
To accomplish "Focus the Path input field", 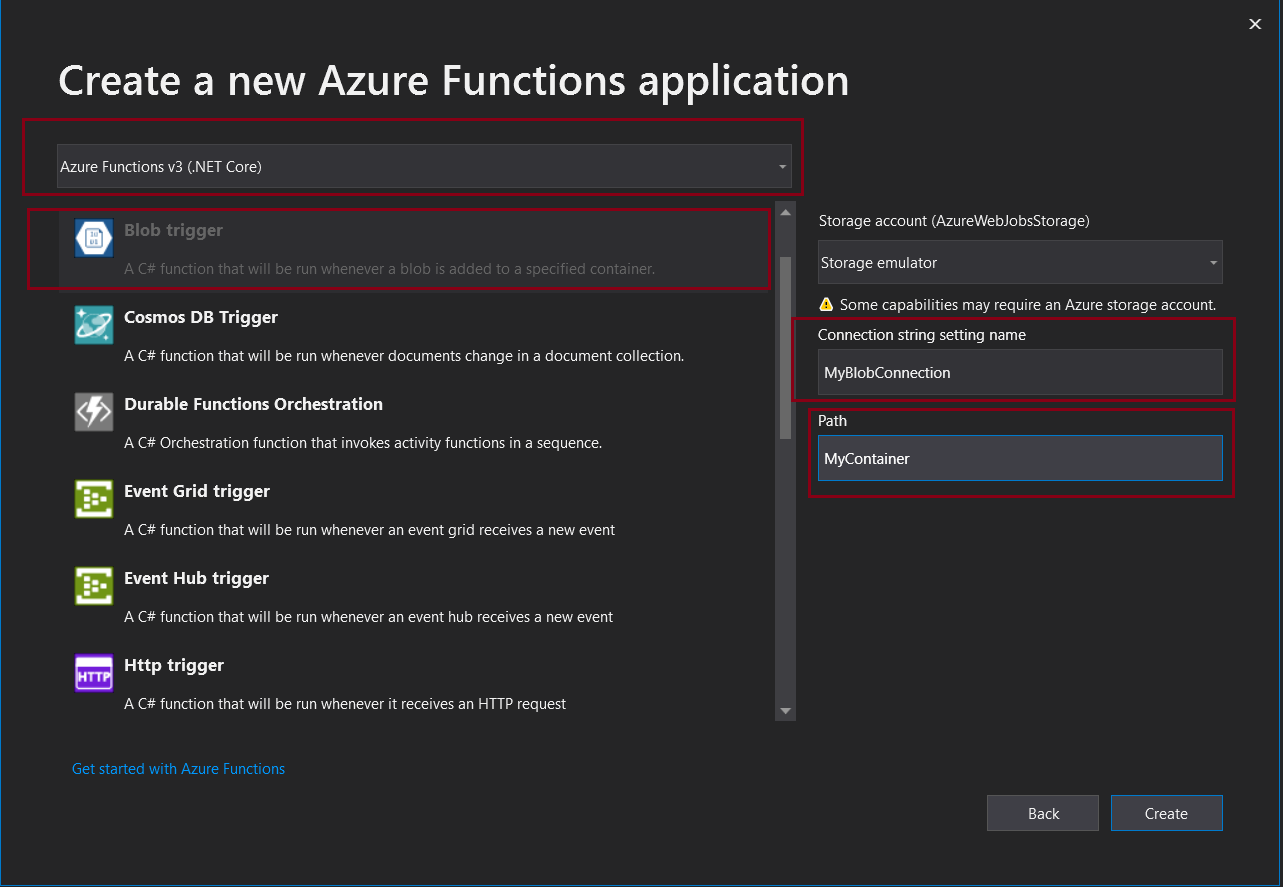I will click(1020, 459).
